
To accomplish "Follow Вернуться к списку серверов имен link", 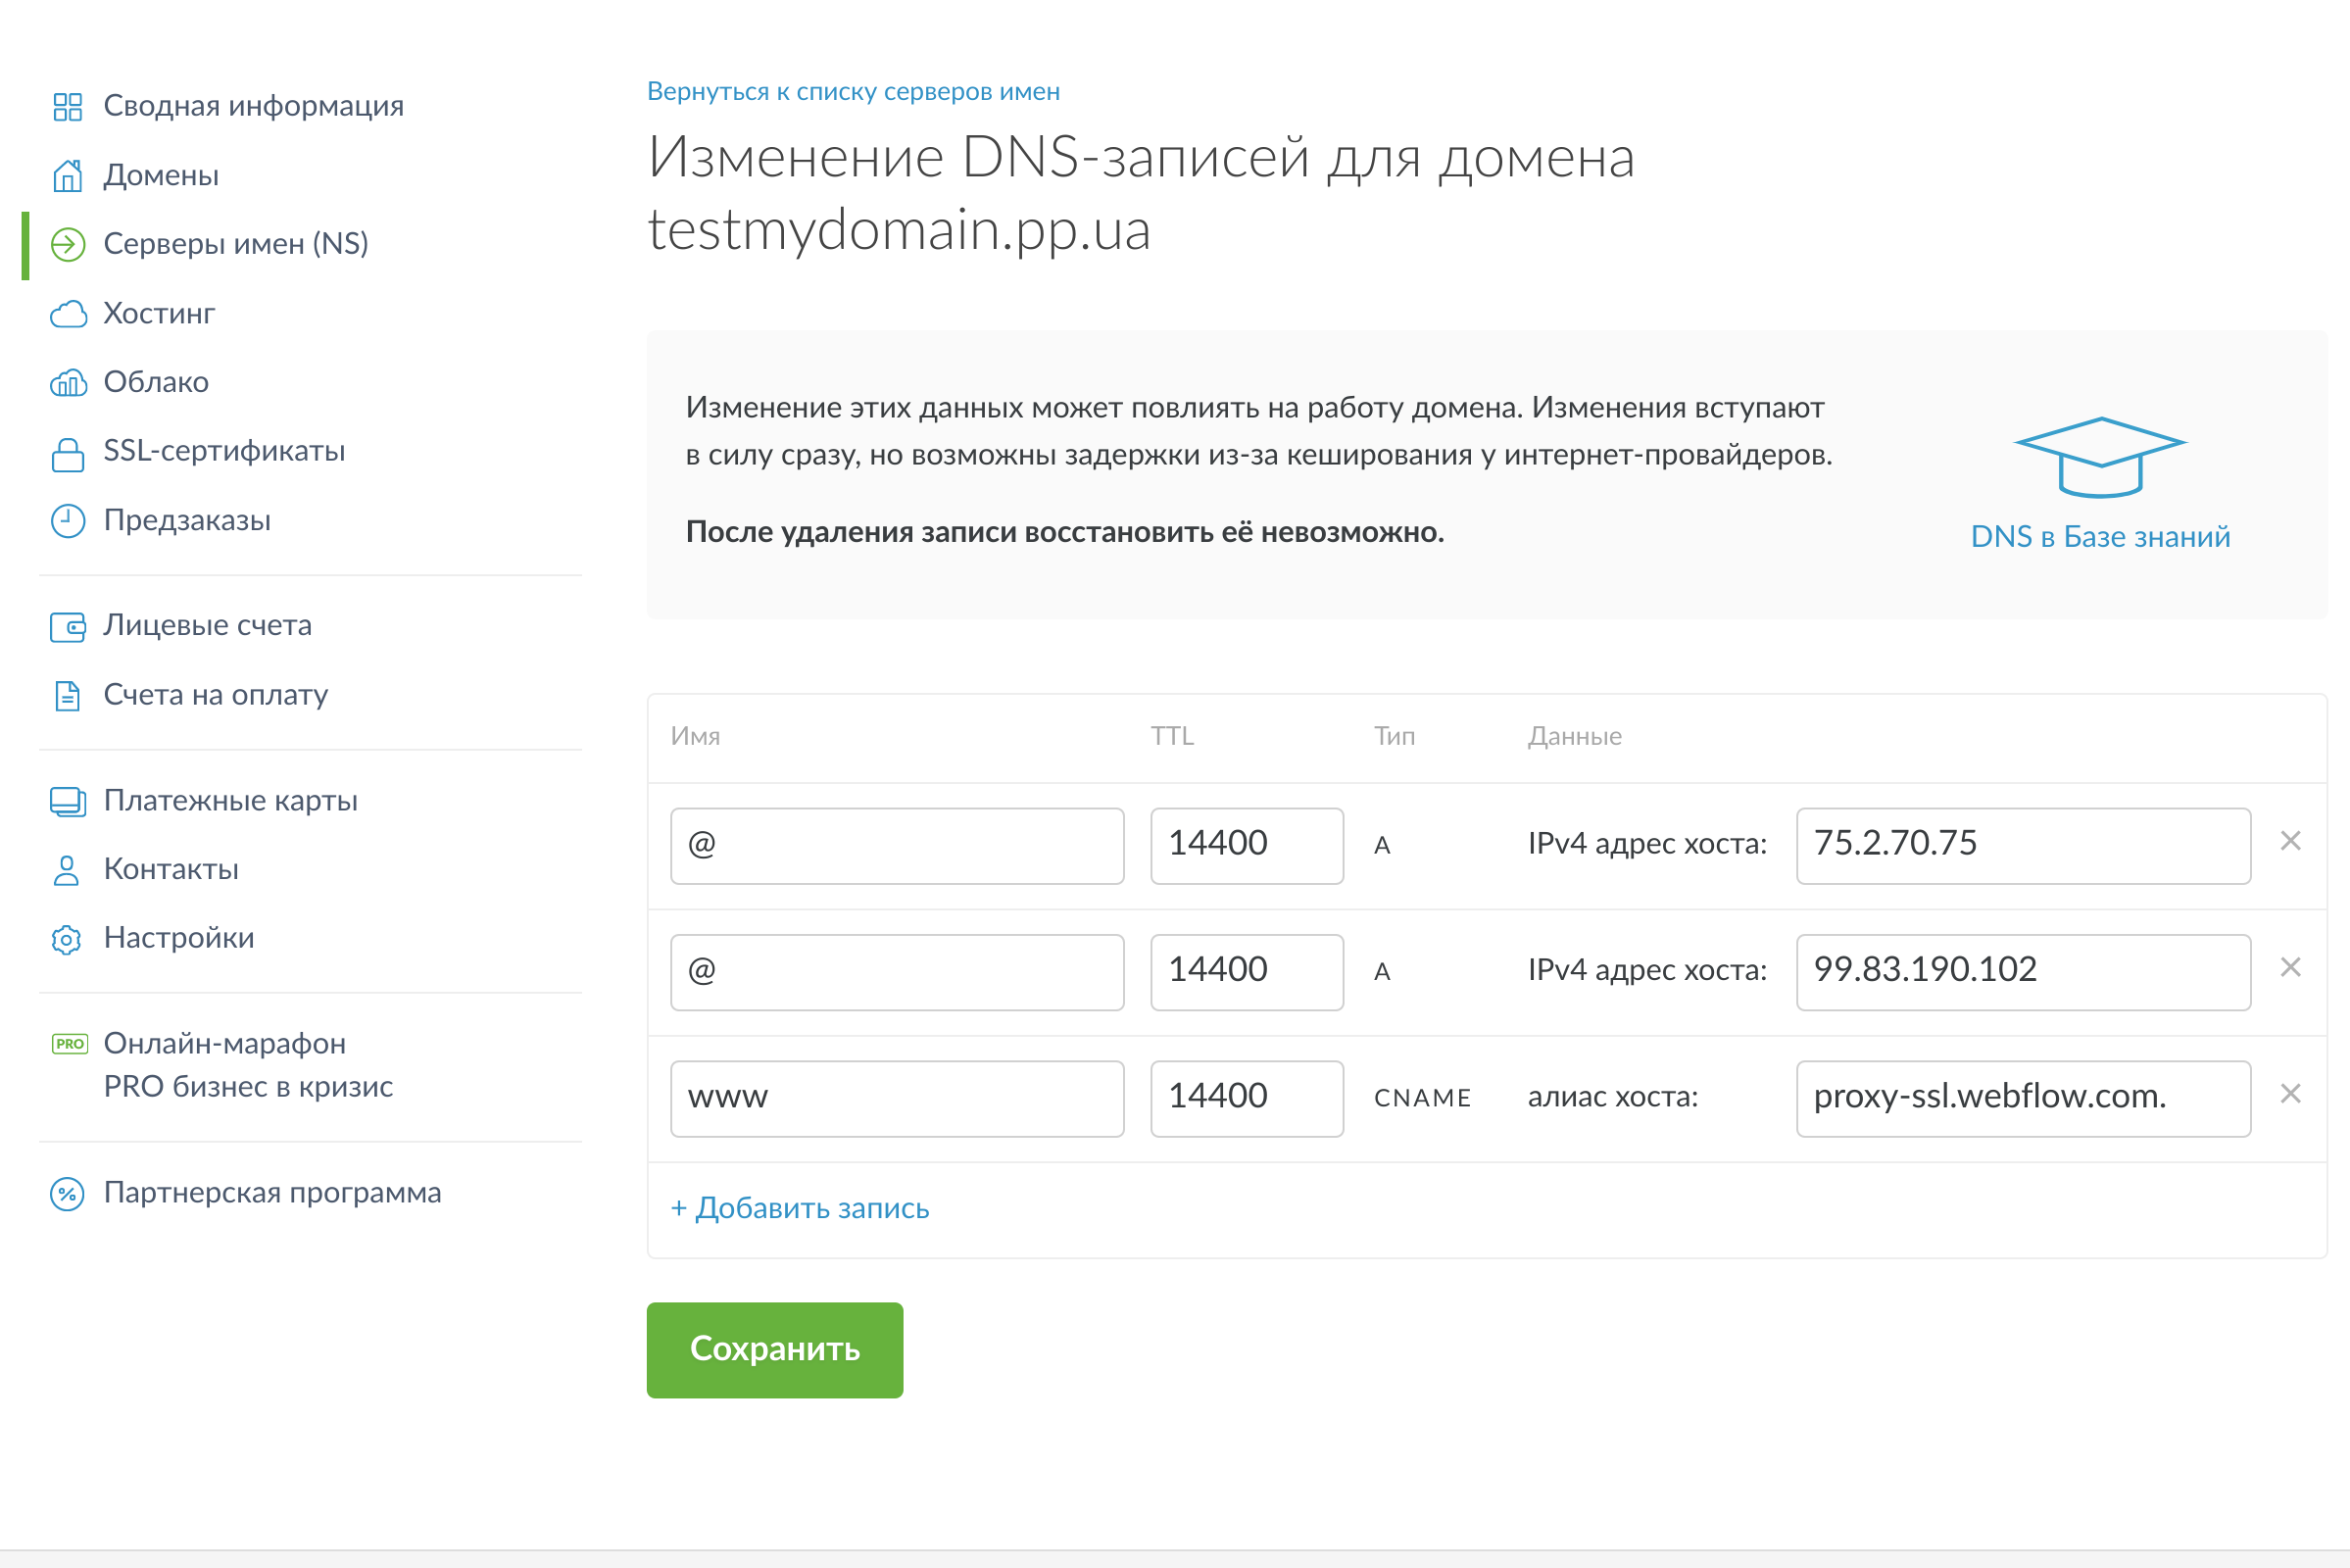I will tap(852, 91).
